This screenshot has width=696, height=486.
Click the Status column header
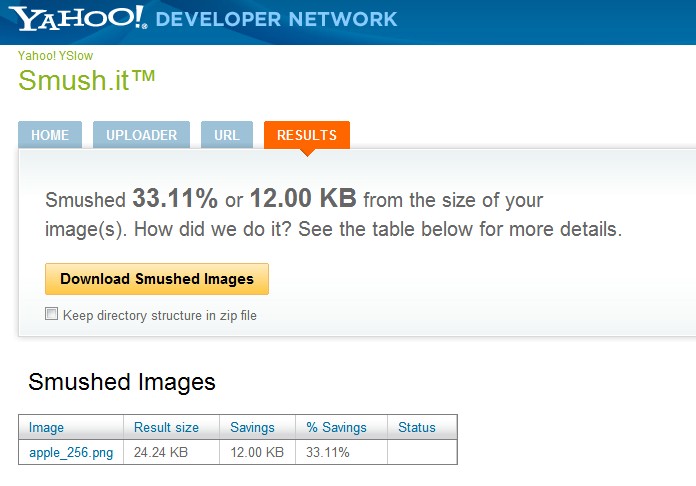[417, 427]
